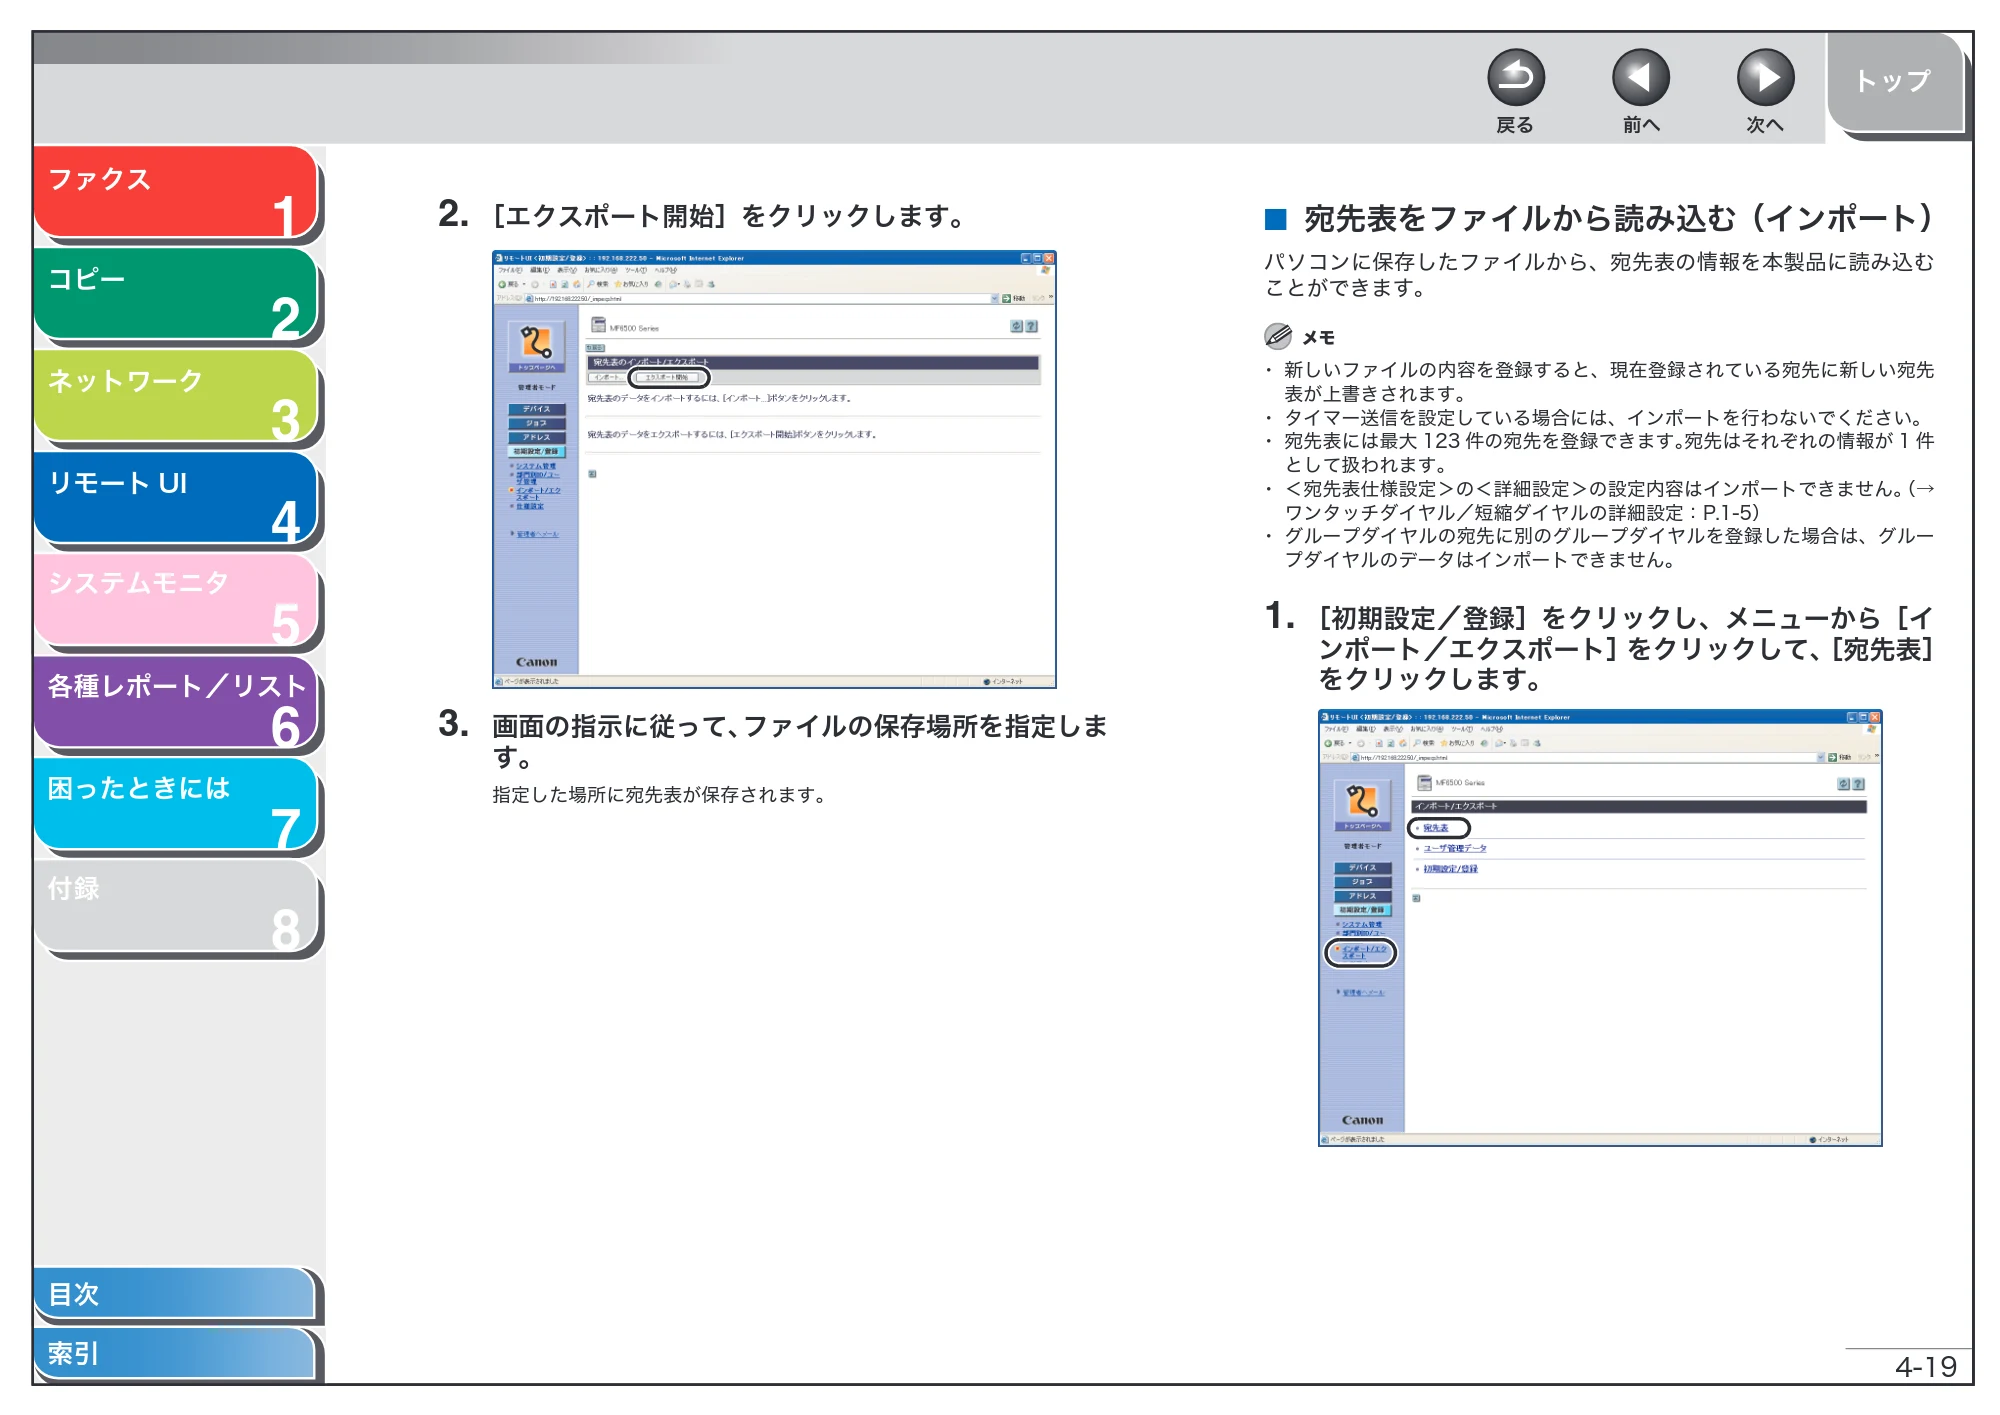Click デバイス button in step 1 screenshot sidebar

[x=1362, y=868]
